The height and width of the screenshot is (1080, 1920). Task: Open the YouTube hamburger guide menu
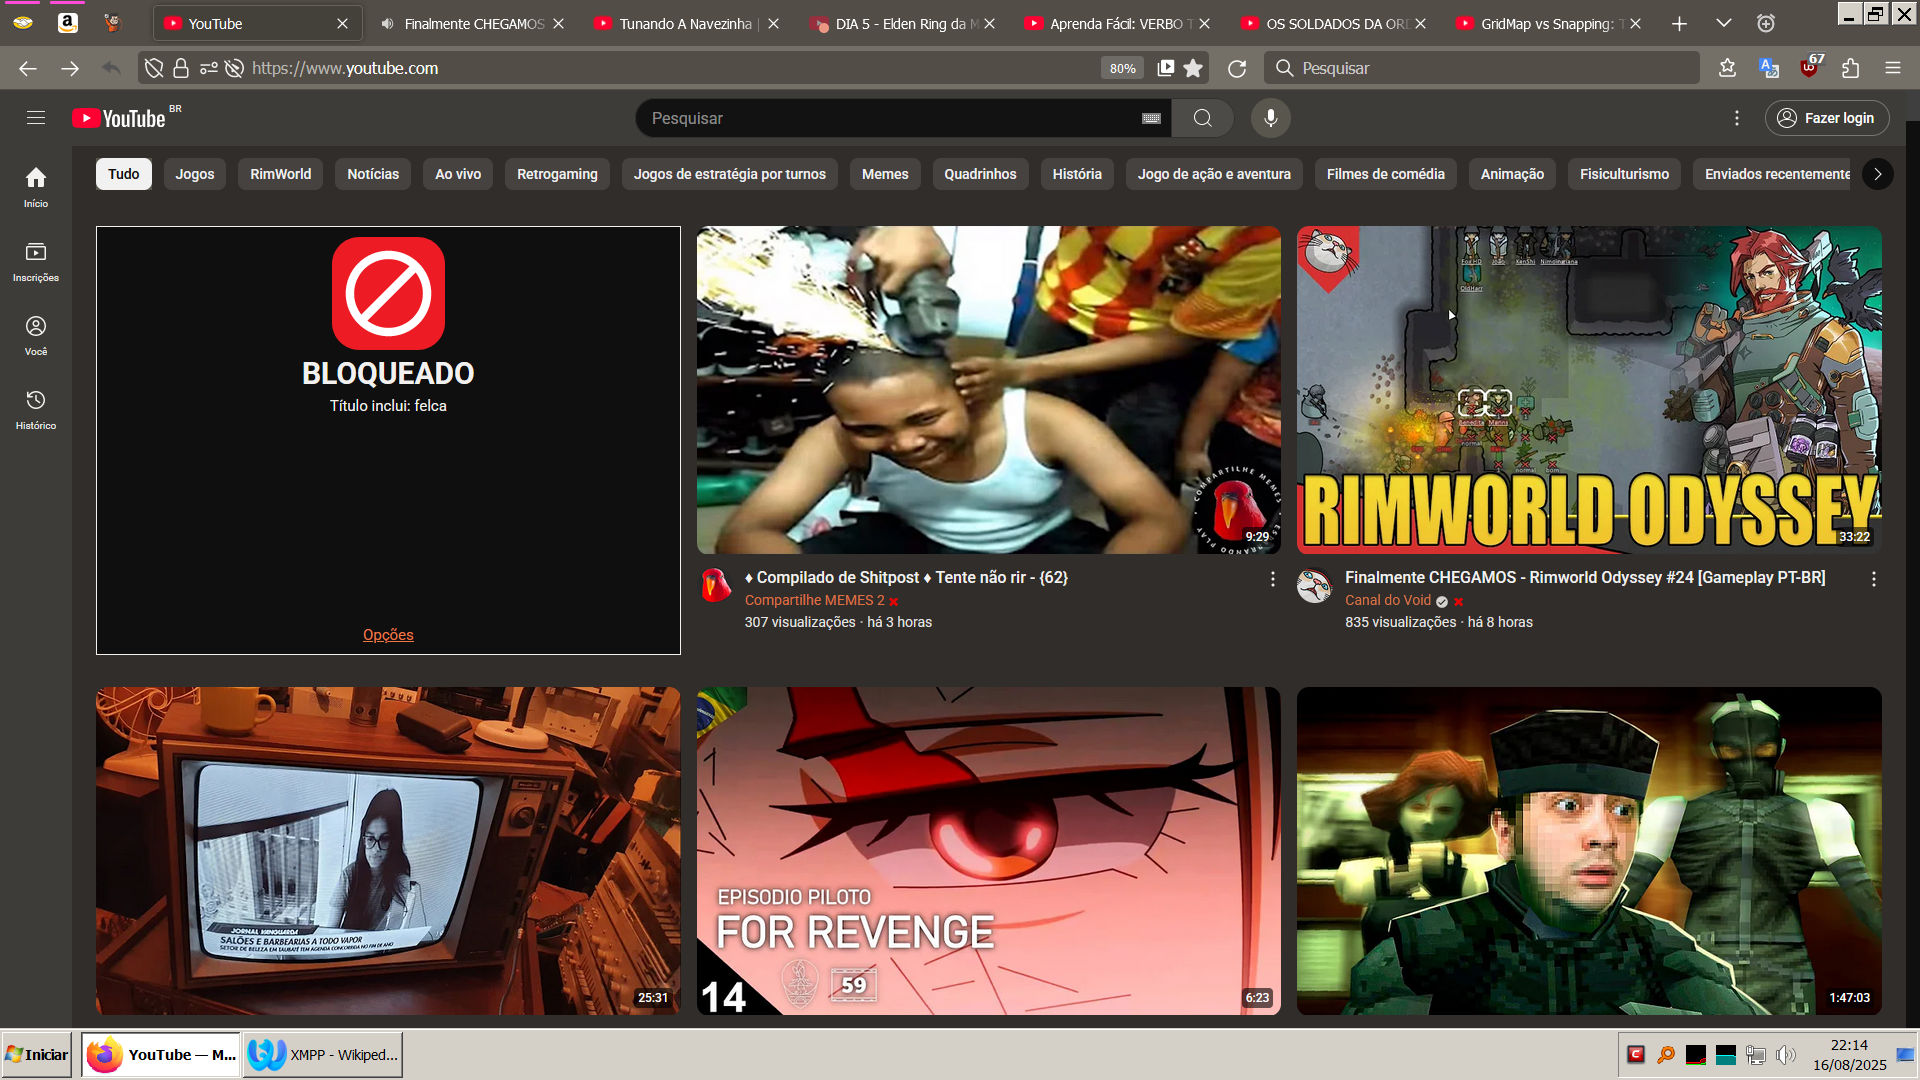tap(36, 118)
